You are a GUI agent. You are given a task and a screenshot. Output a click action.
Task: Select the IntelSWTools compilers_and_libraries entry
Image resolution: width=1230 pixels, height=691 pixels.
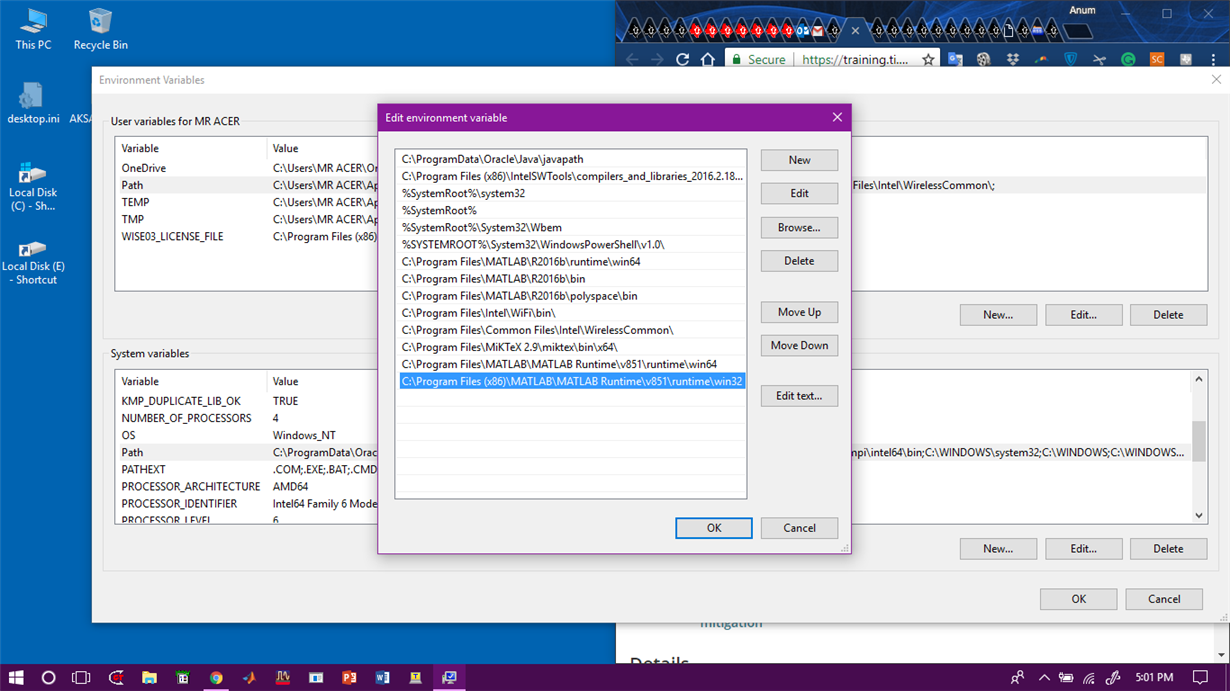571,176
